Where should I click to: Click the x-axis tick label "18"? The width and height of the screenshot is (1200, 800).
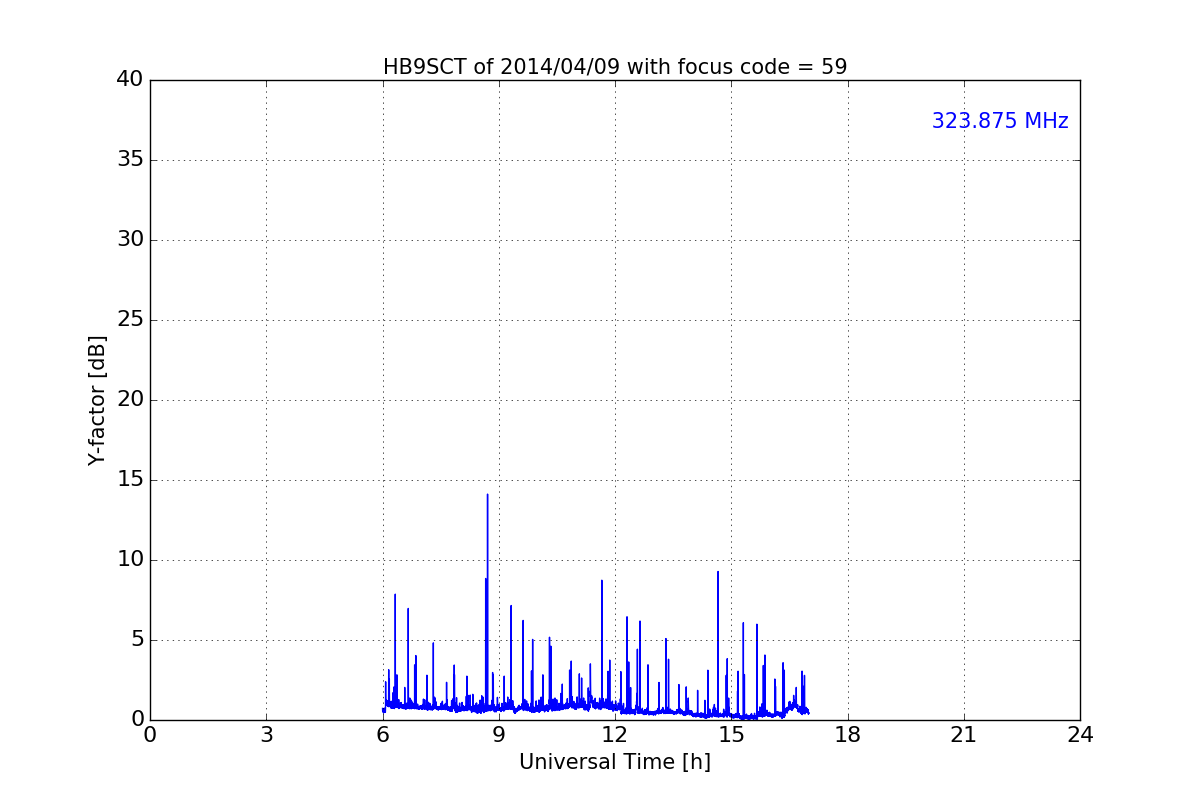tap(848, 734)
